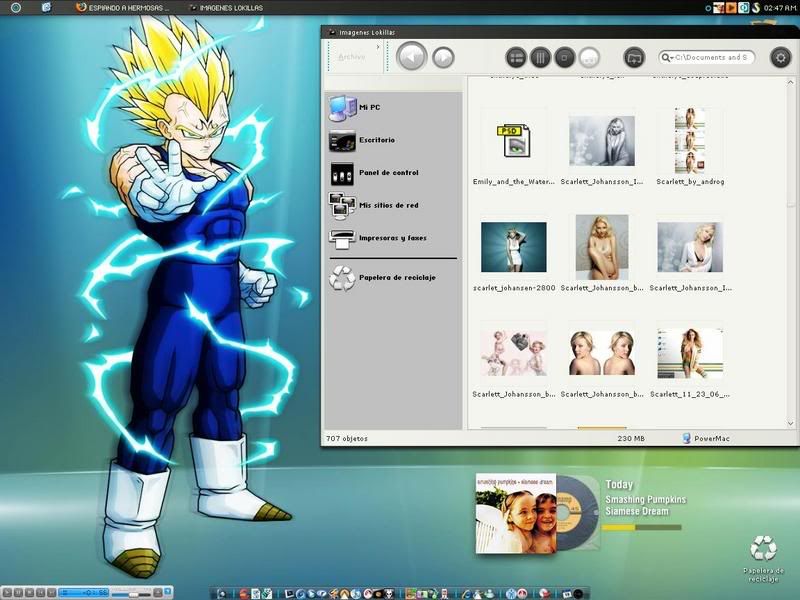The image size is (800, 600).
Task: Click PowerMac in the status bar
Action: (x=706, y=438)
